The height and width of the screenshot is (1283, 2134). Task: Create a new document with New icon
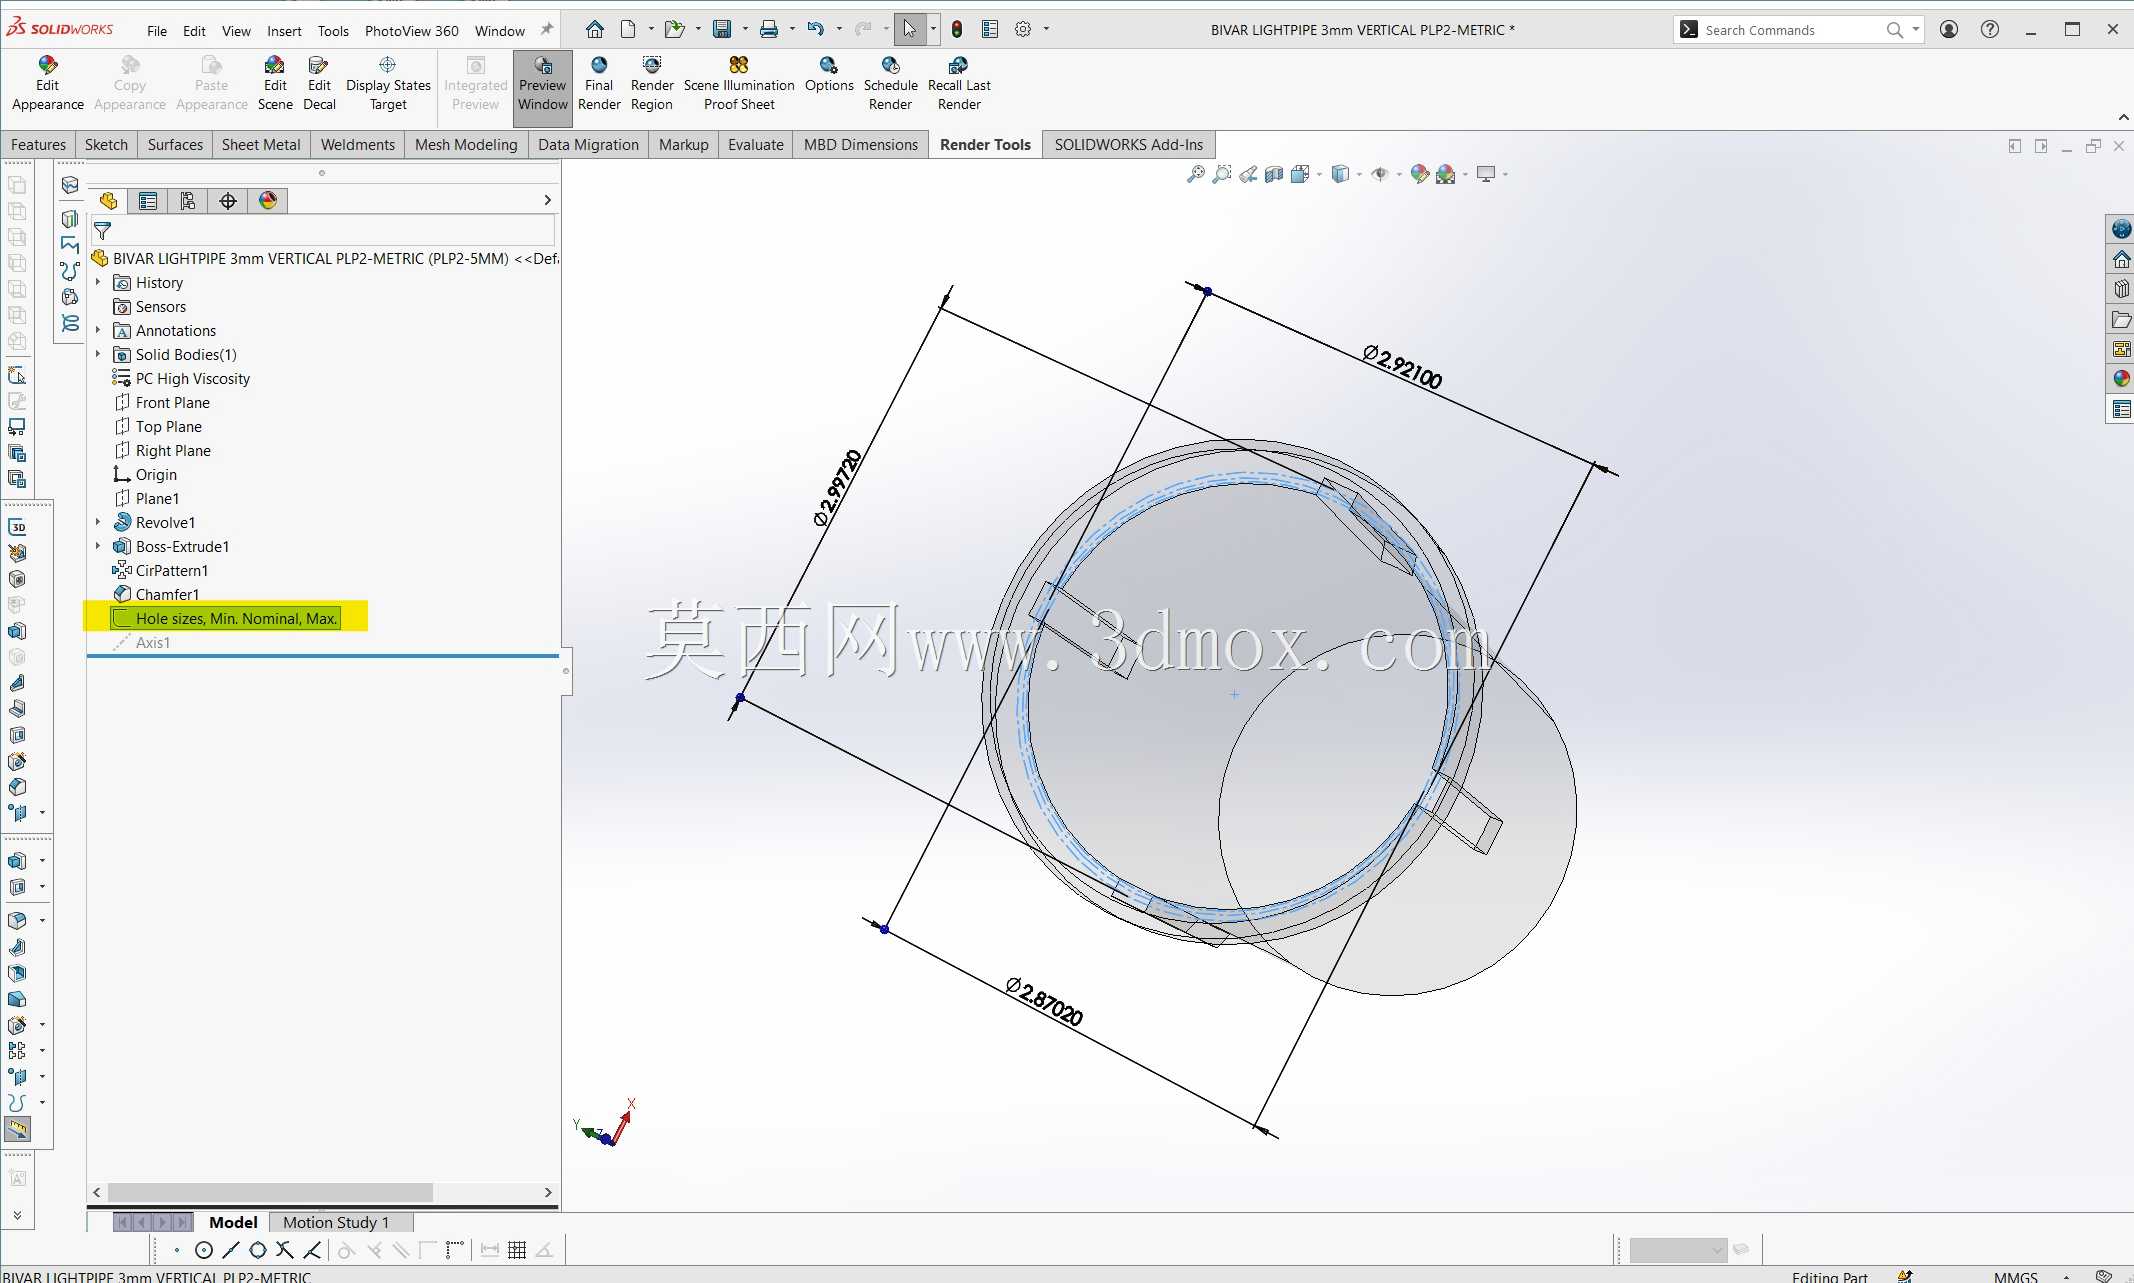click(628, 29)
